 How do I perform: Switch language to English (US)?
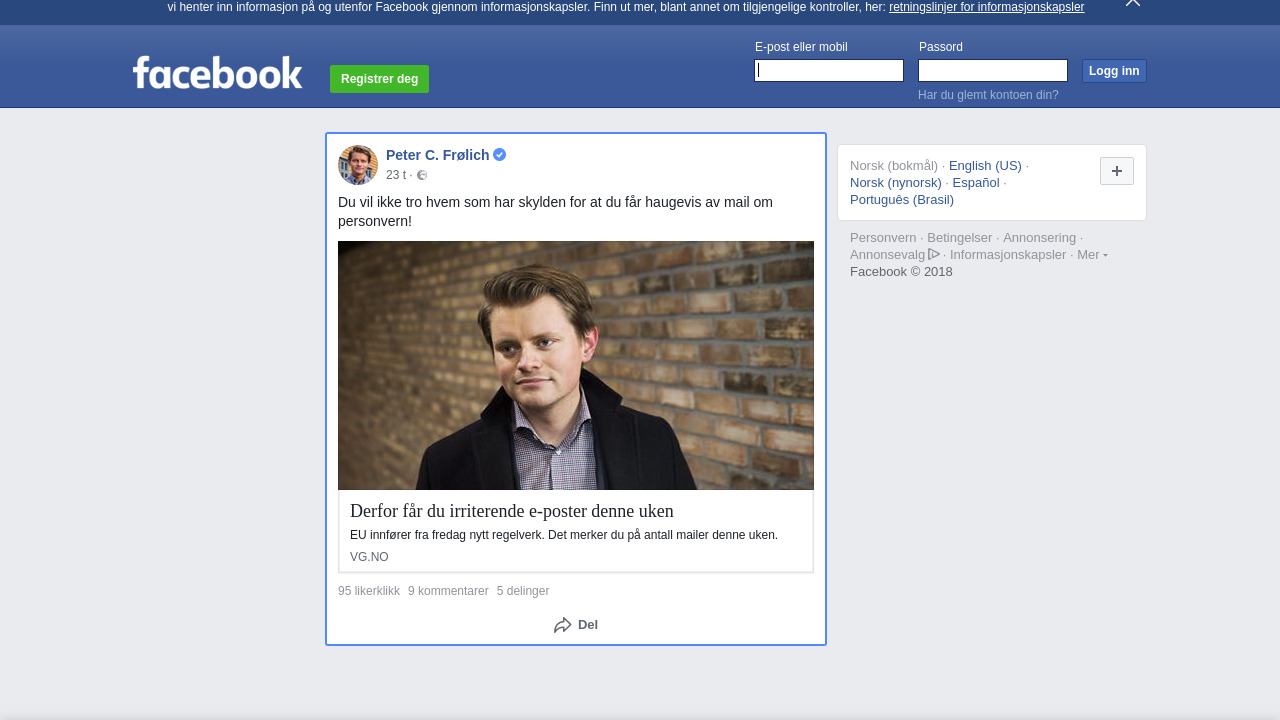coord(985,166)
